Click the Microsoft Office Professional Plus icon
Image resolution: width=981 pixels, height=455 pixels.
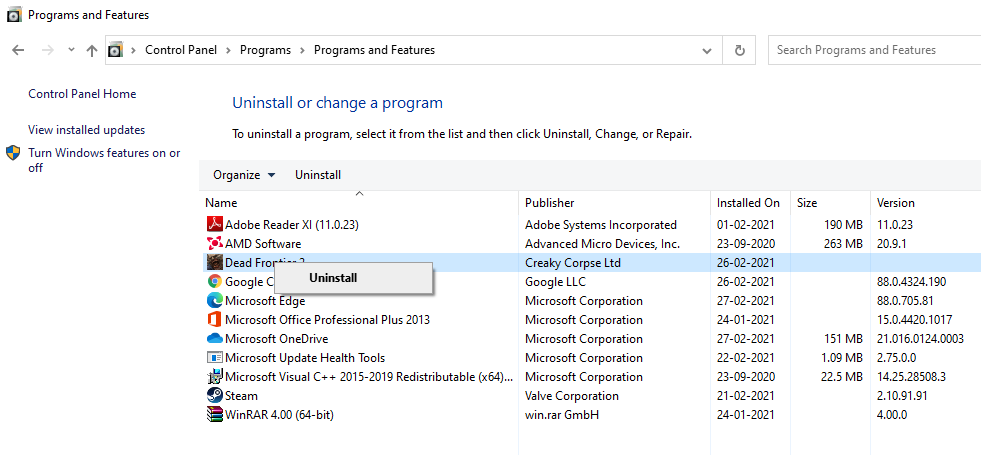click(x=215, y=319)
